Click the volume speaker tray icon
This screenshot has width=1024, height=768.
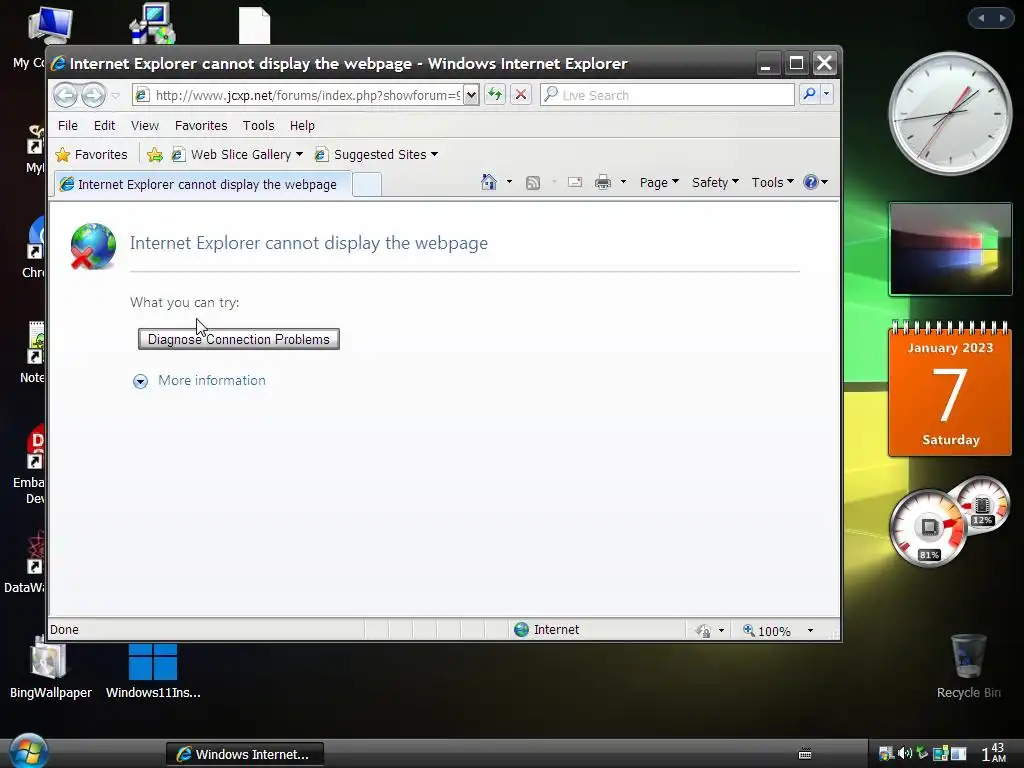click(904, 753)
